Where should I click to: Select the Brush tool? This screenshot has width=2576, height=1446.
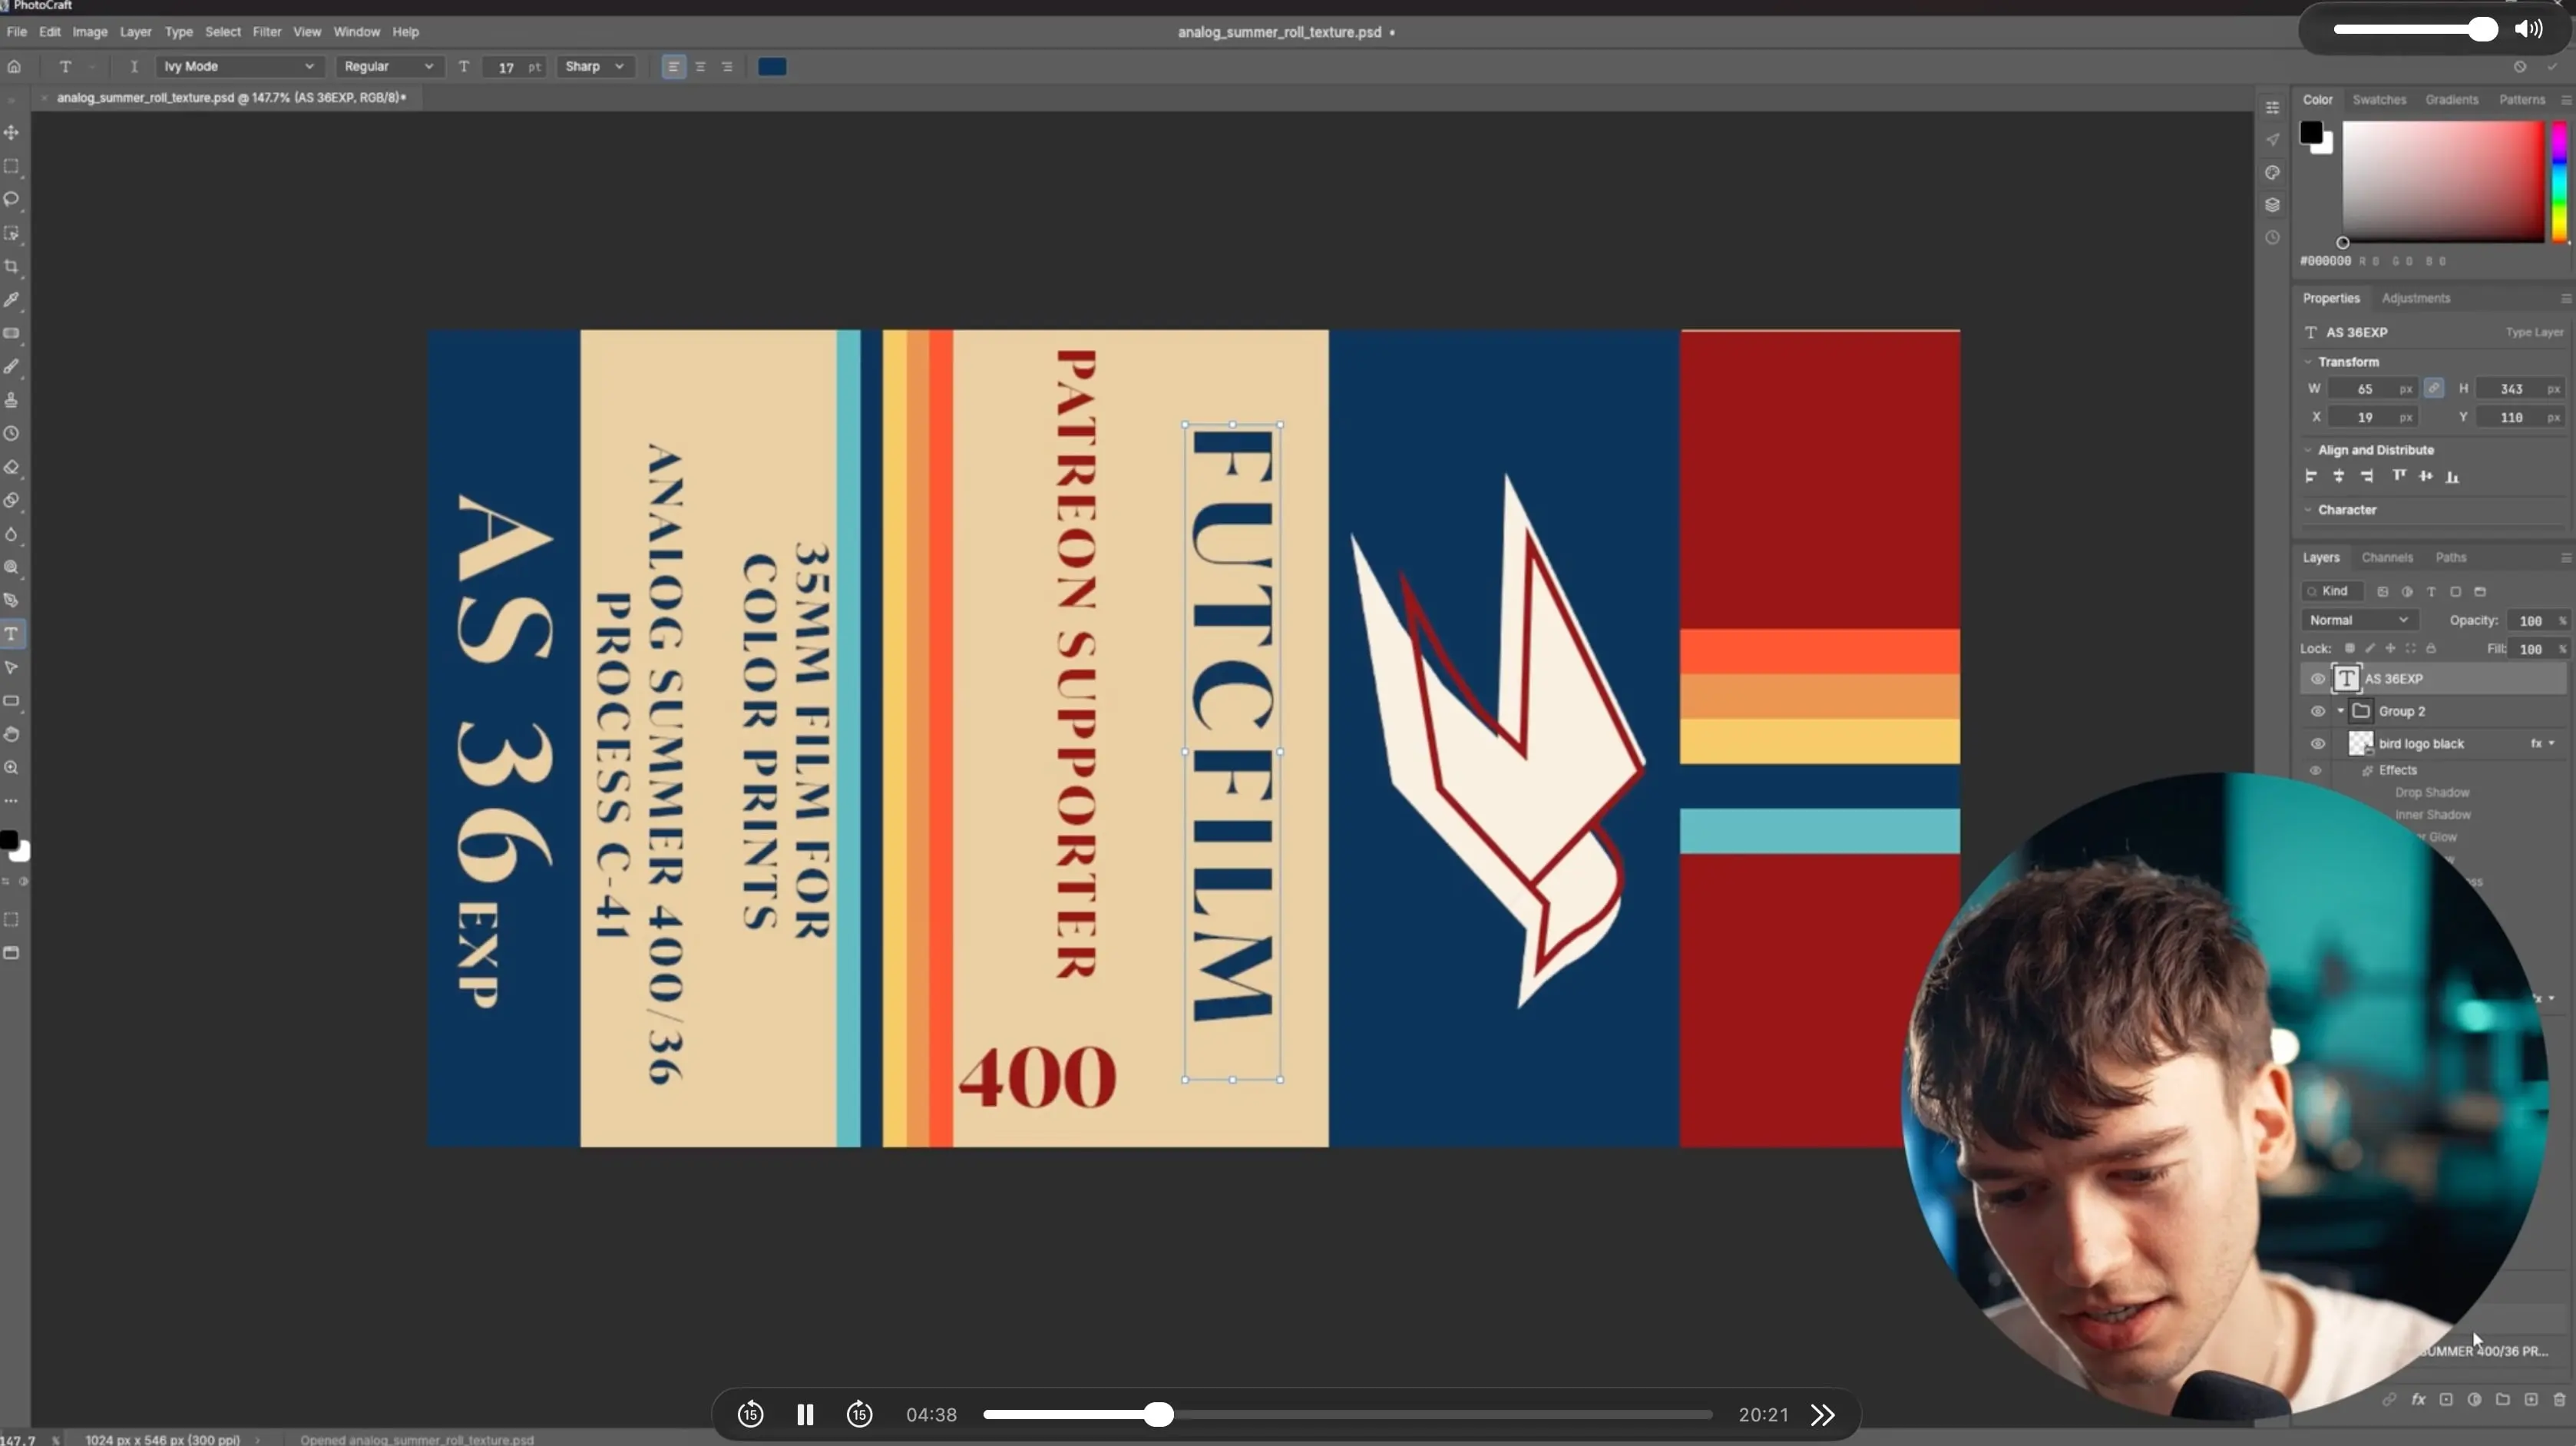pyautogui.click(x=12, y=366)
